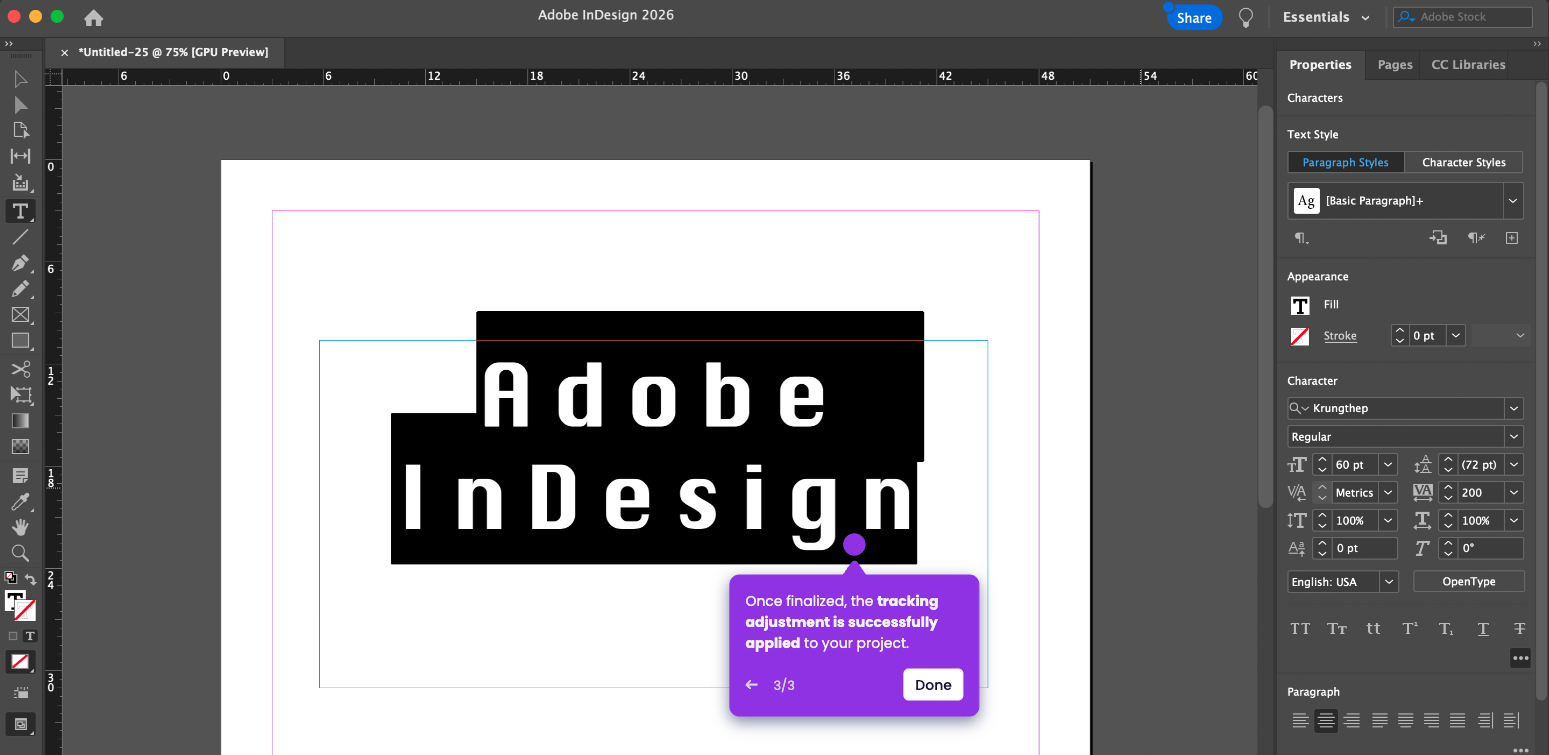Open the Regular font style dropdown
Viewport: 1549px width, 755px height.
tap(1514, 436)
